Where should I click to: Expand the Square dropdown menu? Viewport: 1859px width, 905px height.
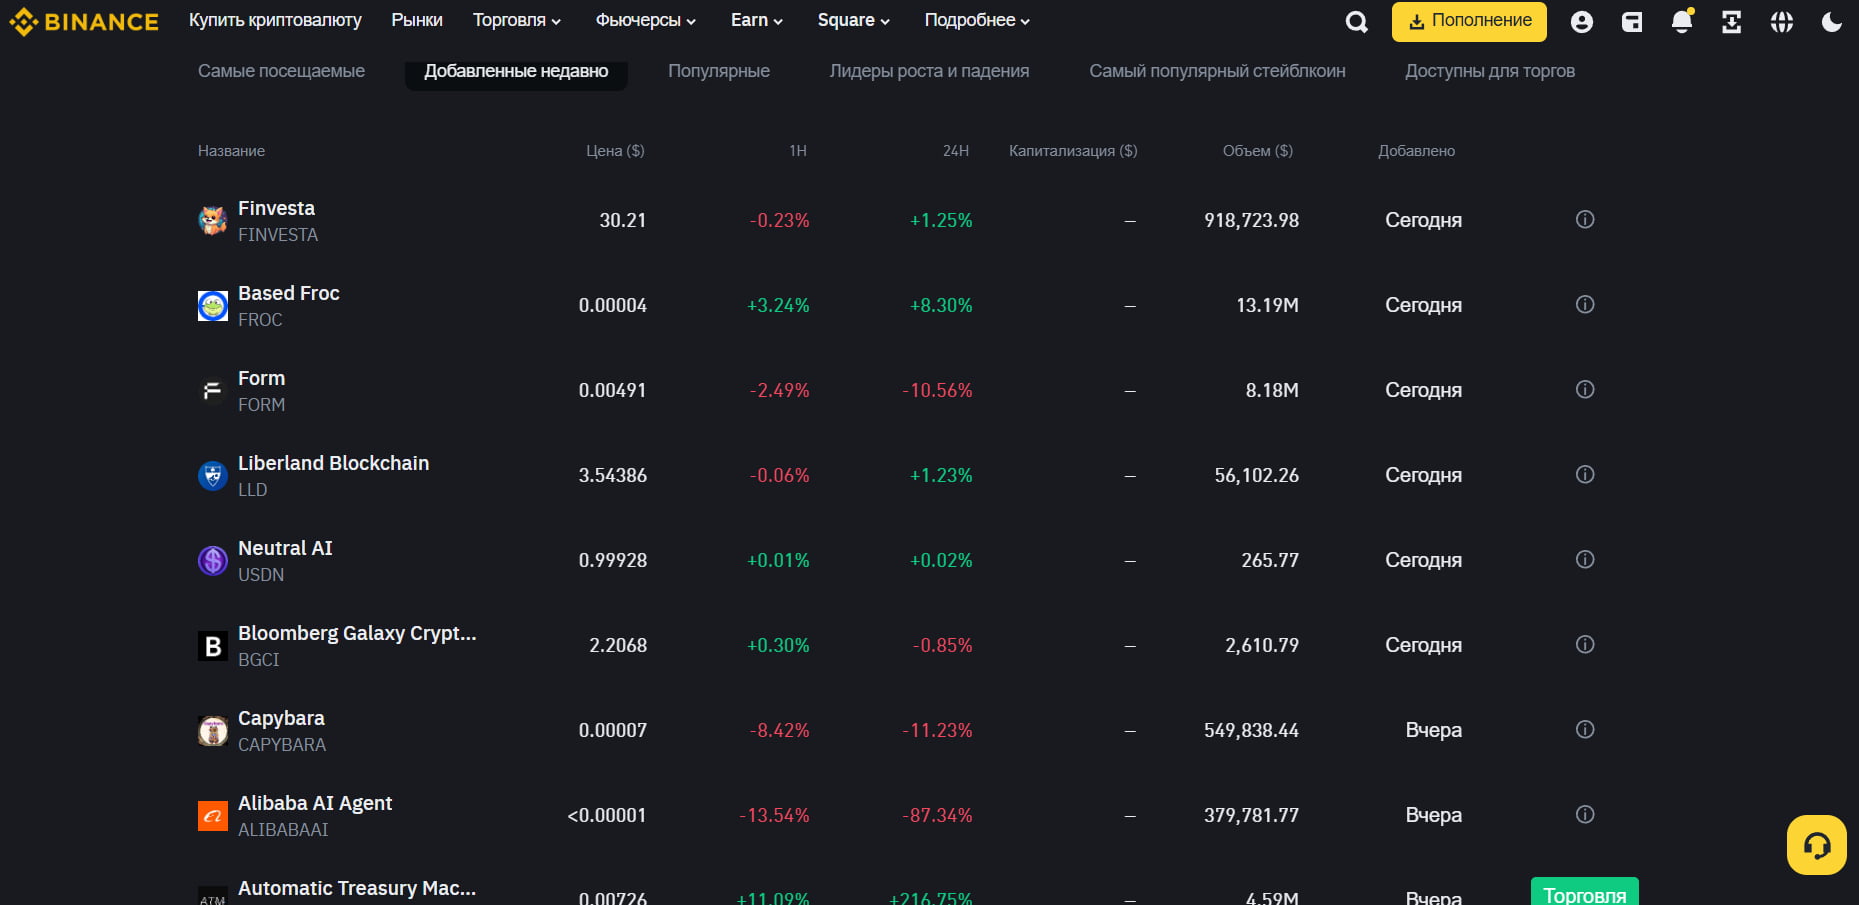(853, 20)
